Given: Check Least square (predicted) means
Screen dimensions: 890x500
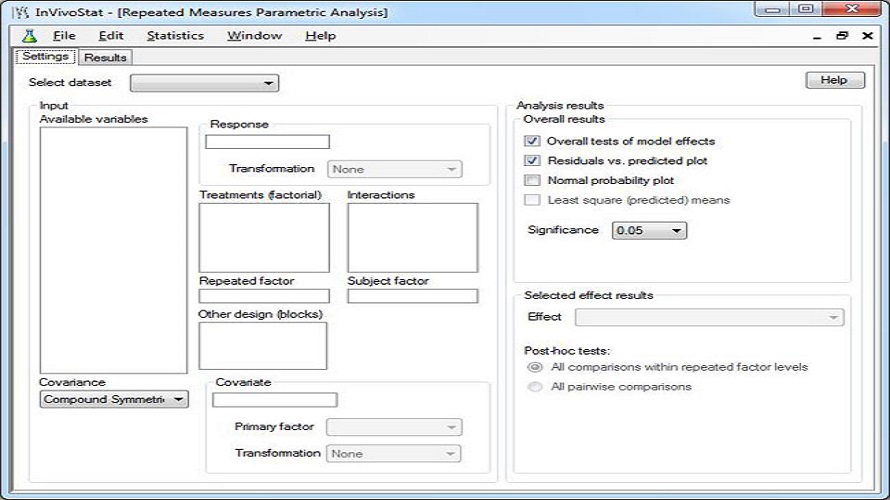Looking at the screenshot, I should pyautogui.click(x=532, y=200).
